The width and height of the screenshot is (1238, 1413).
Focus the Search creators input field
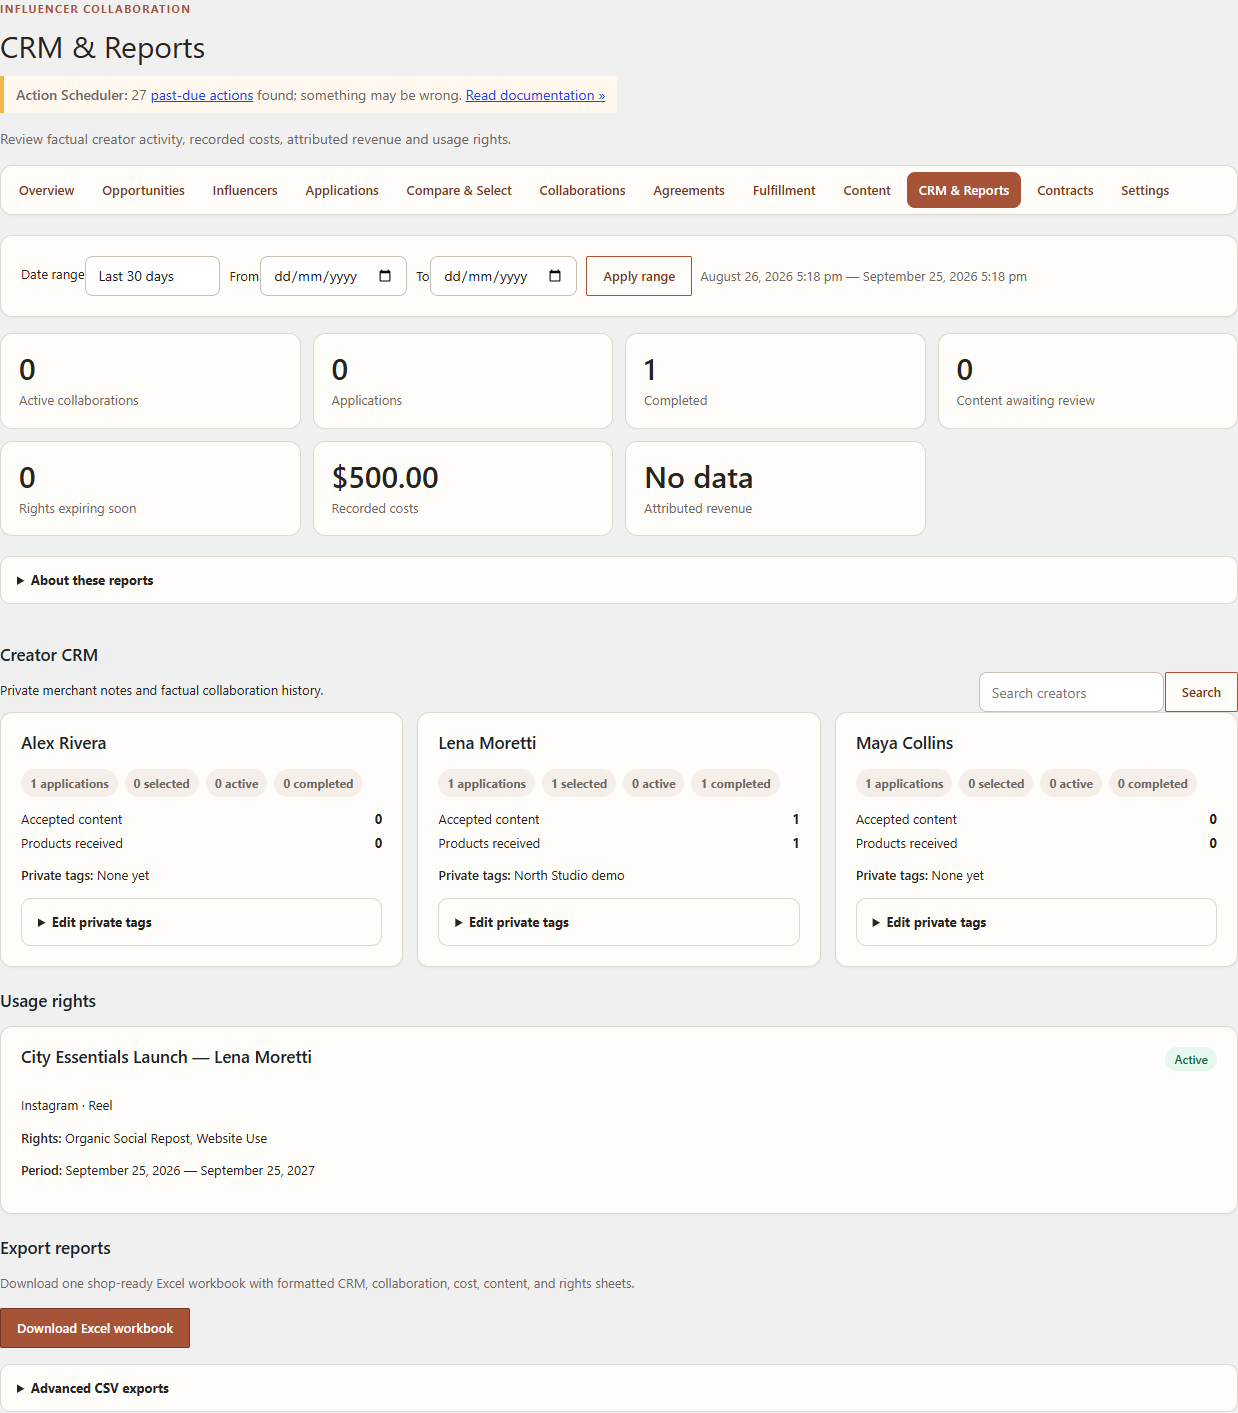point(1071,692)
